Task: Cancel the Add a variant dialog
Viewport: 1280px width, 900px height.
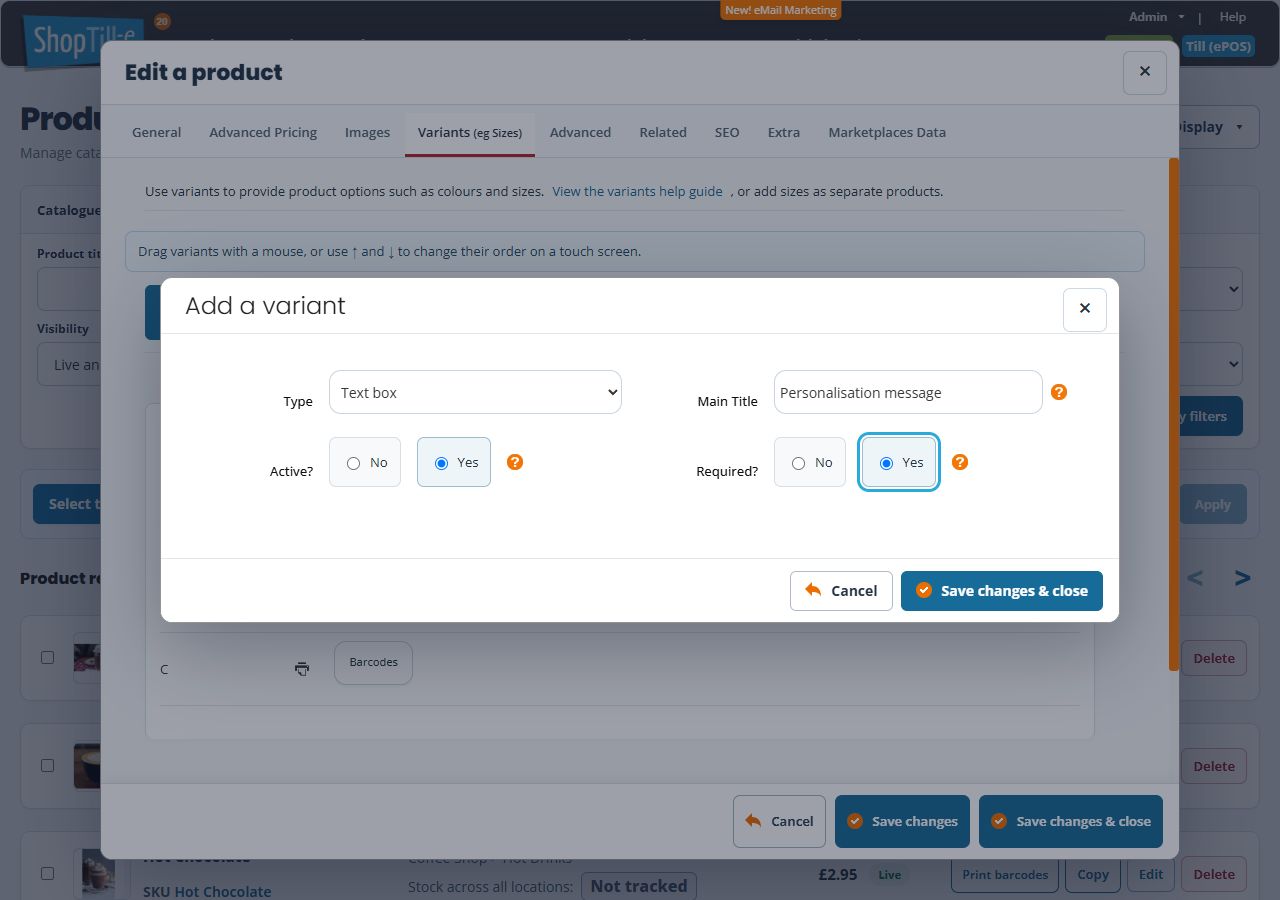Action: [x=841, y=590]
